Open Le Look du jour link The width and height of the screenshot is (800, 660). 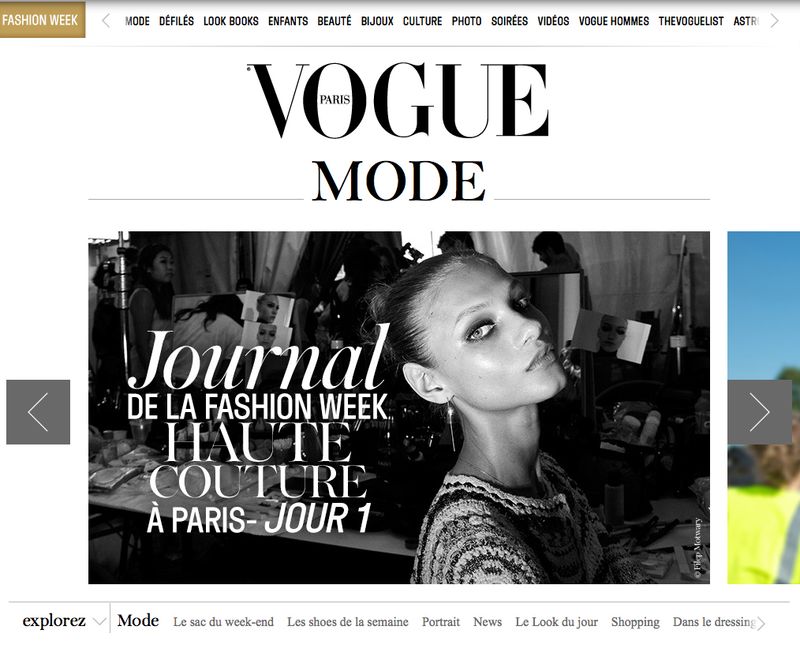point(557,622)
